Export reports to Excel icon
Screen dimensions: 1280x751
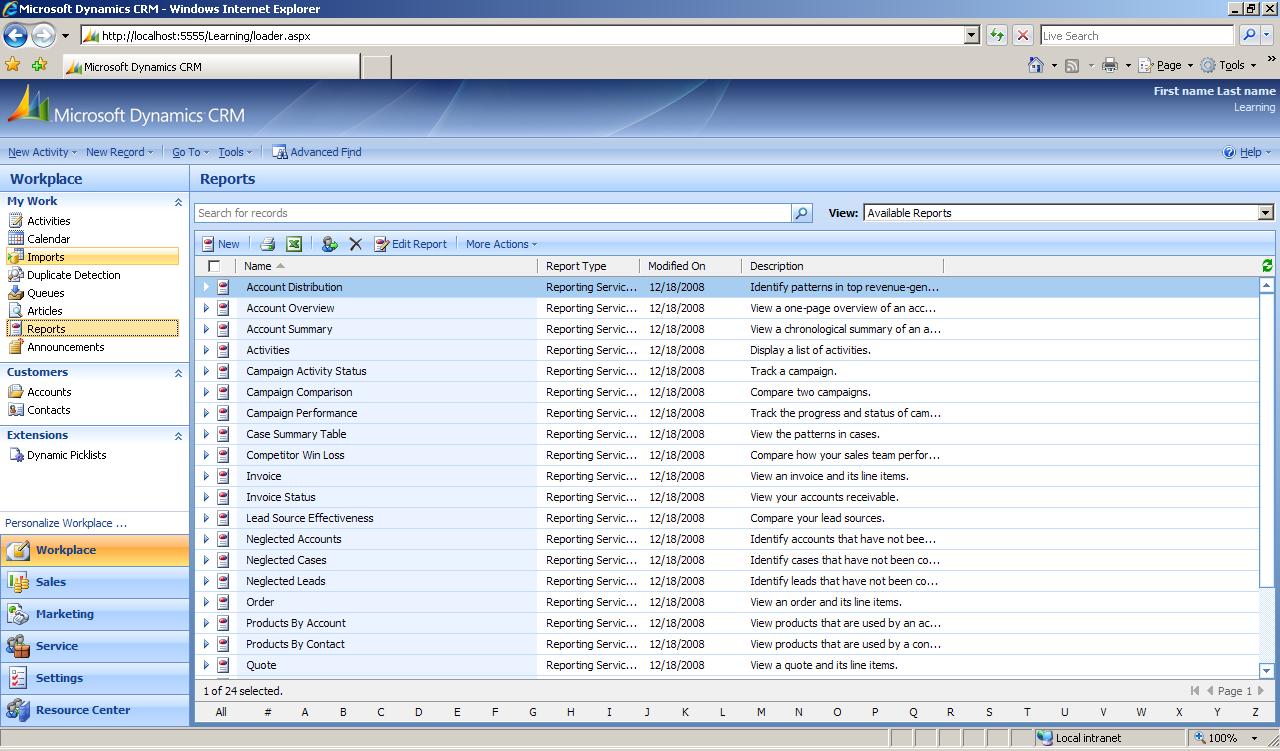click(x=294, y=244)
